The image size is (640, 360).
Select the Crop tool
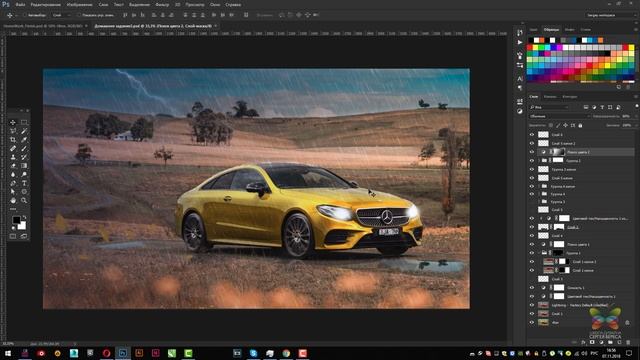(x=13, y=140)
